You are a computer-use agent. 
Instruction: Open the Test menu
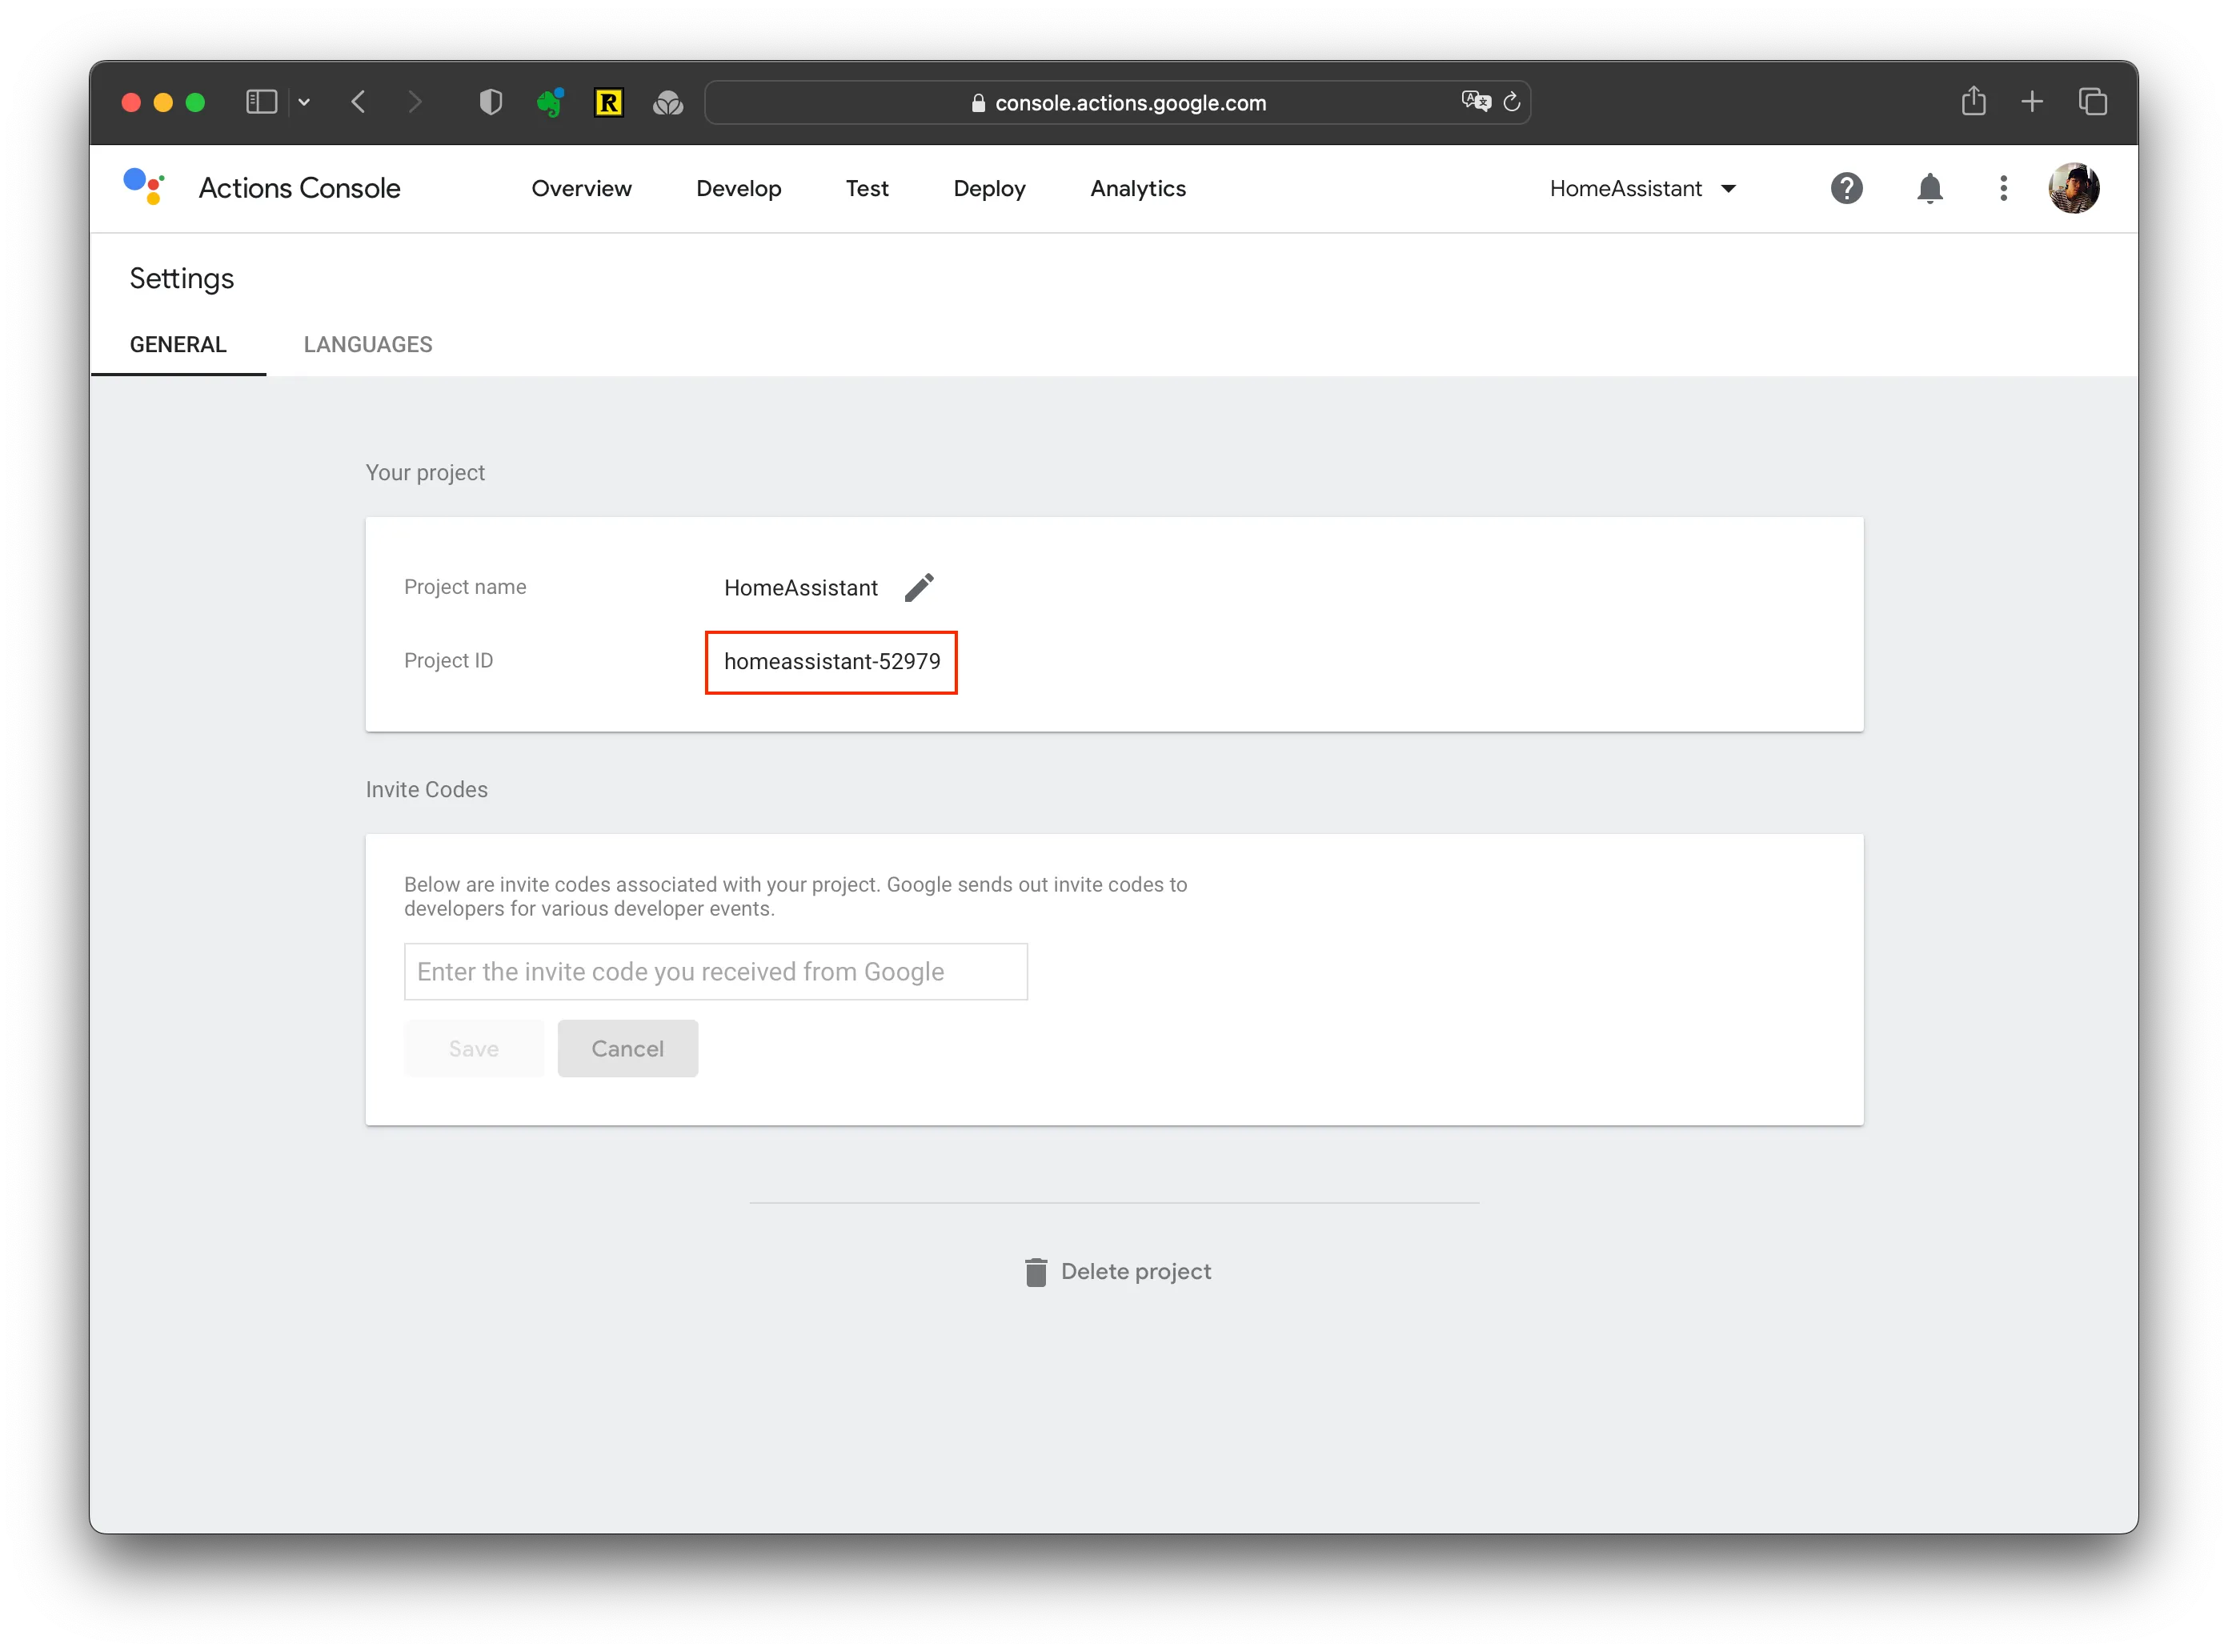tap(866, 188)
